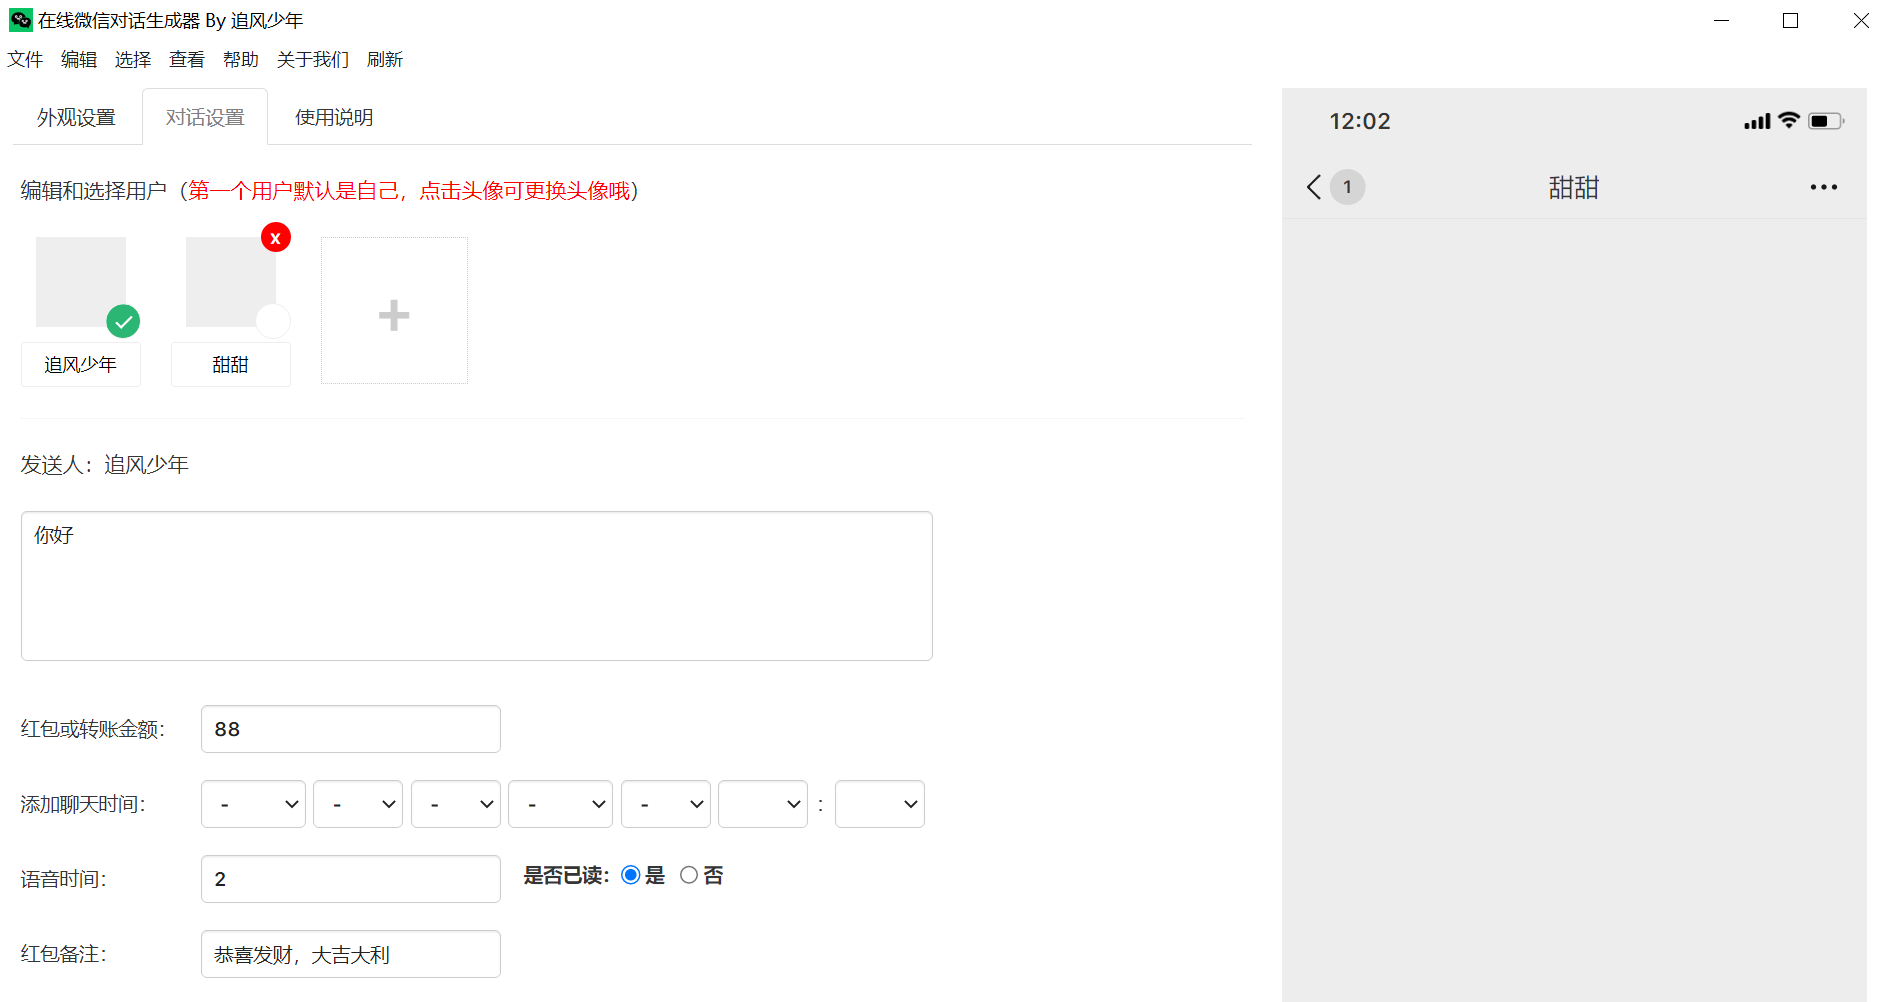Open the 帮助 menu
1880x1002 pixels.
pyautogui.click(x=240, y=60)
